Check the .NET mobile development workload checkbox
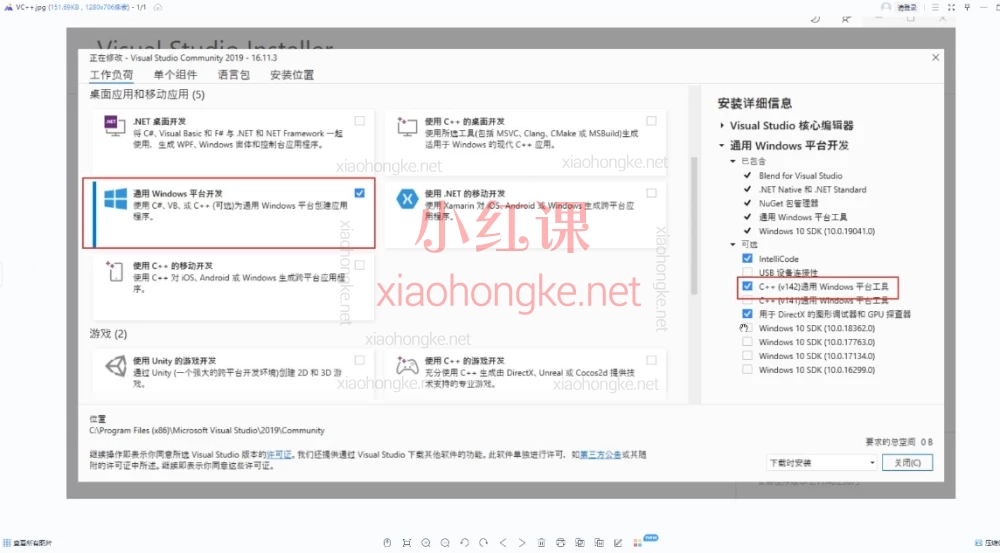The height and width of the screenshot is (553, 1000). tap(651, 193)
